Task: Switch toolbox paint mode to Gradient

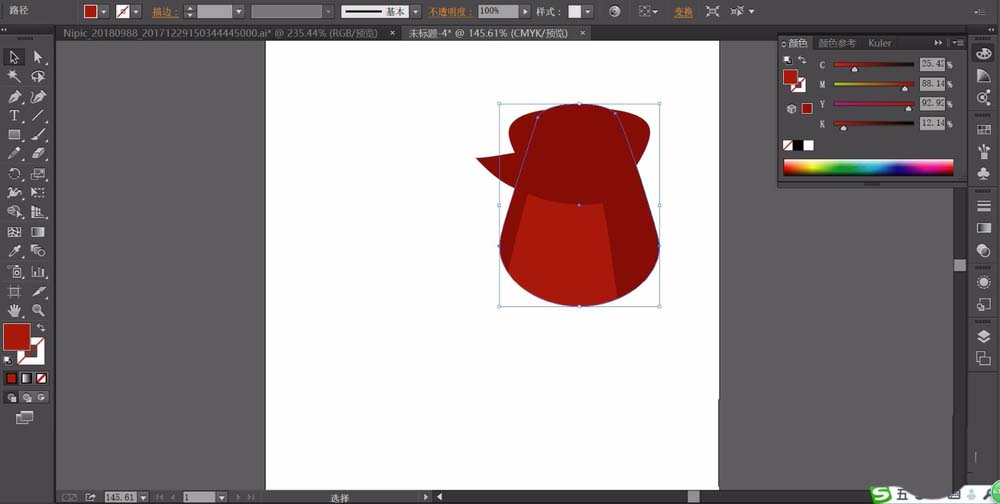Action: point(26,379)
